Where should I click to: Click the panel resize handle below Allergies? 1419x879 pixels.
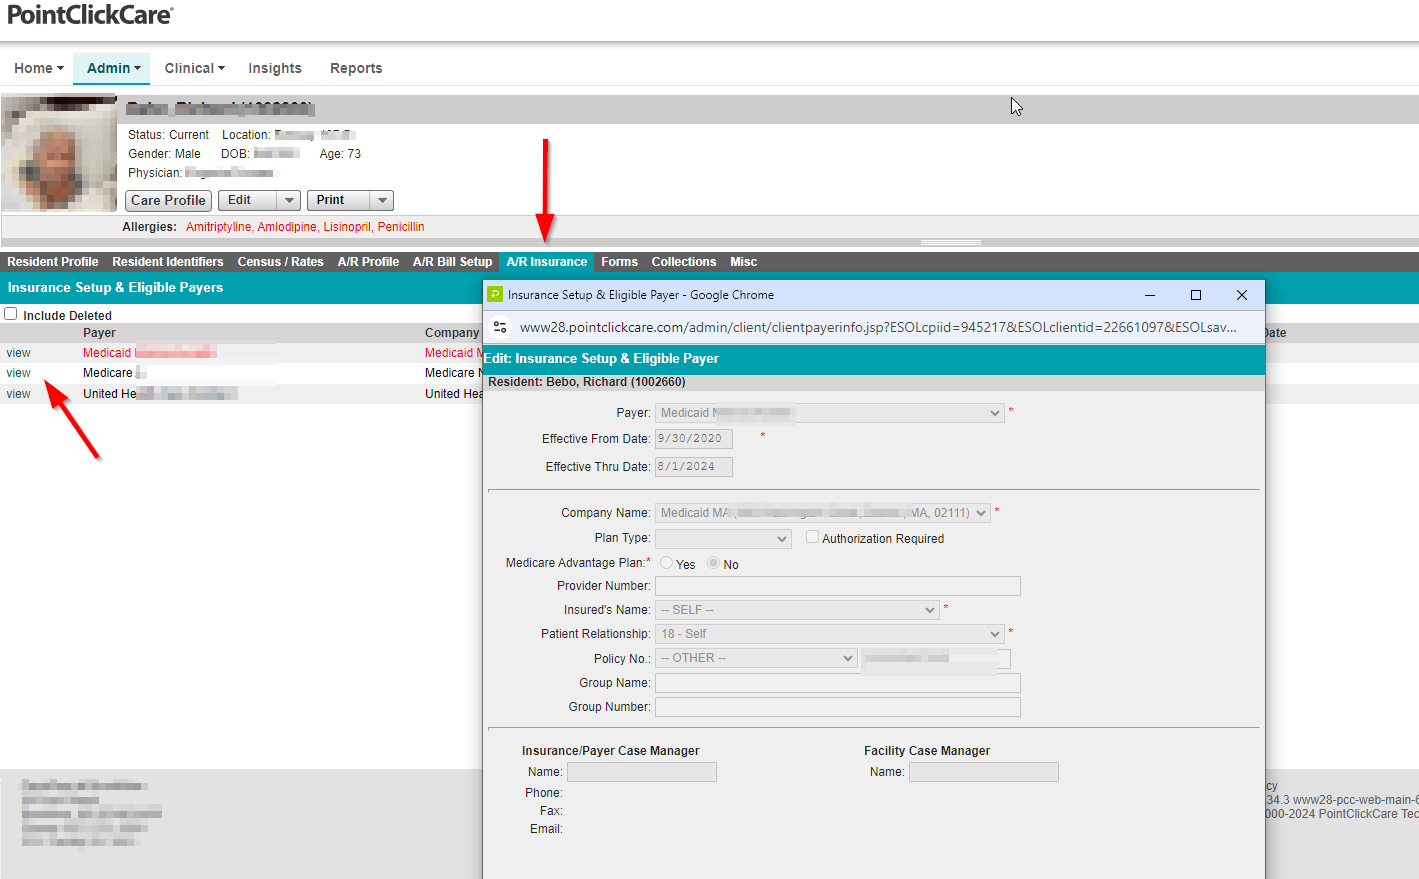click(x=951, y=242)
